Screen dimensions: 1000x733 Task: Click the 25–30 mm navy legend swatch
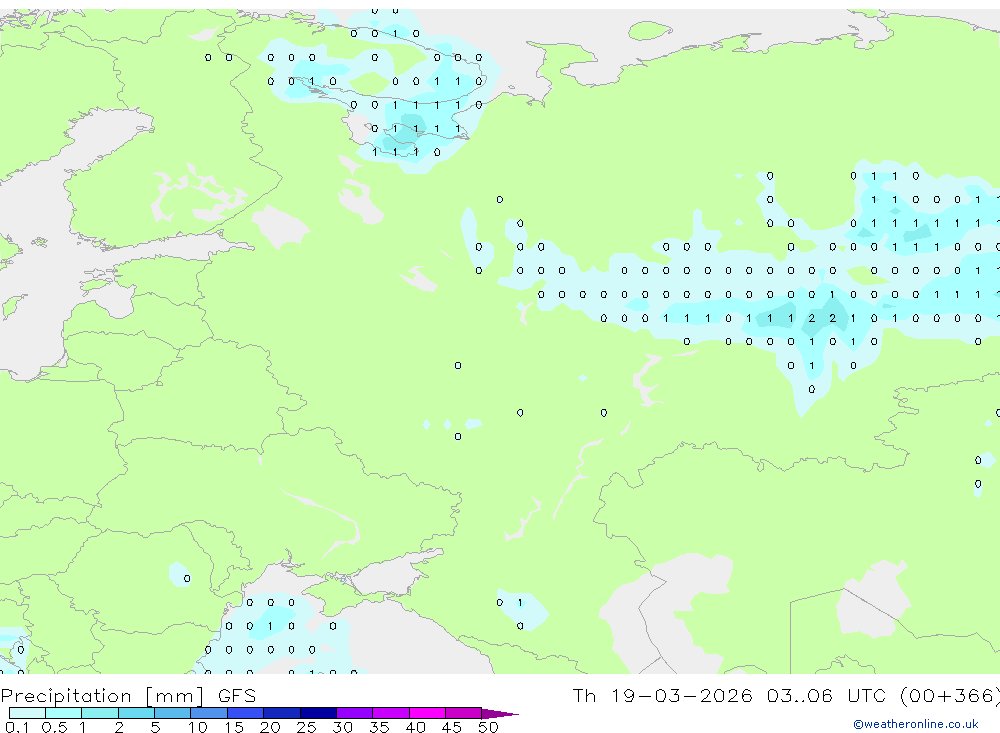point(318,713)
